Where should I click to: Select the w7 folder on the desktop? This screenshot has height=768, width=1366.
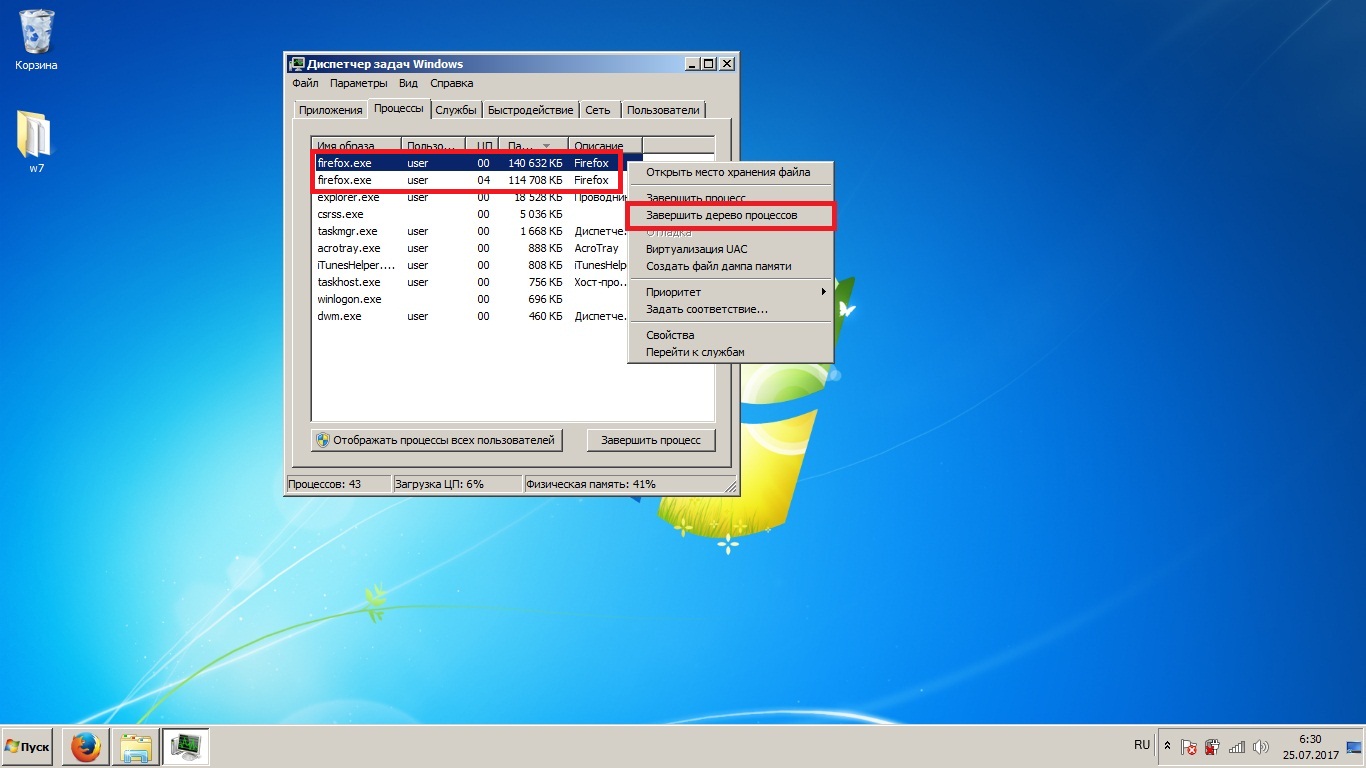35,141
